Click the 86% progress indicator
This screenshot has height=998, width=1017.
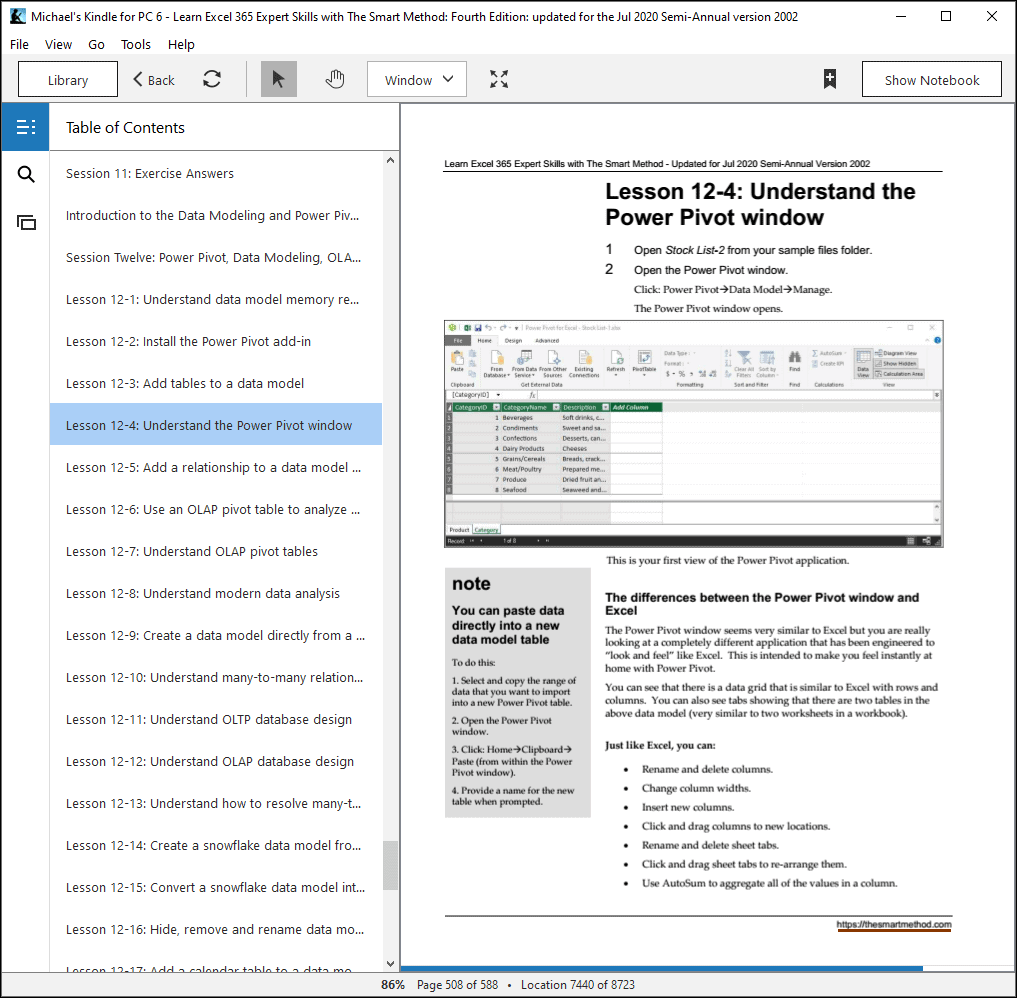(x=392, y=984)
